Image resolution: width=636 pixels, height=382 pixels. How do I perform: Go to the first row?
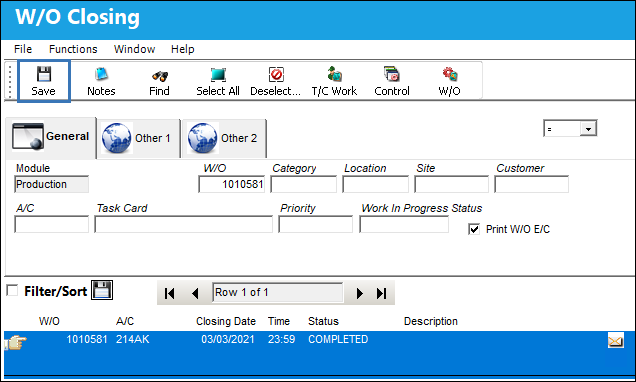(170, 293)
